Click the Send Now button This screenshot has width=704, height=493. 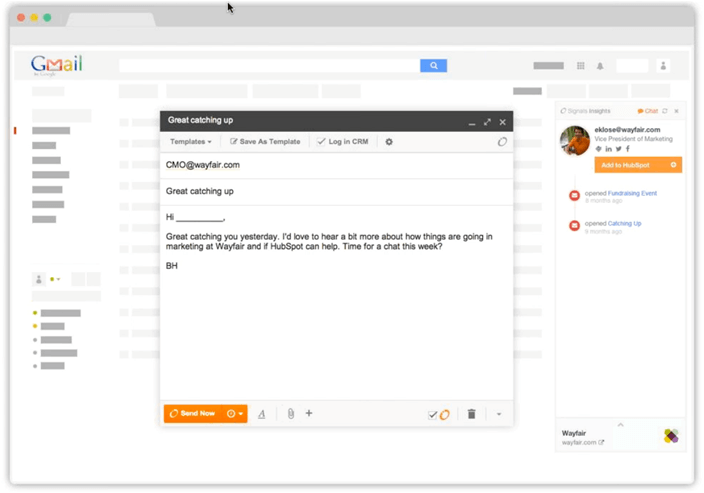(194, 414)
